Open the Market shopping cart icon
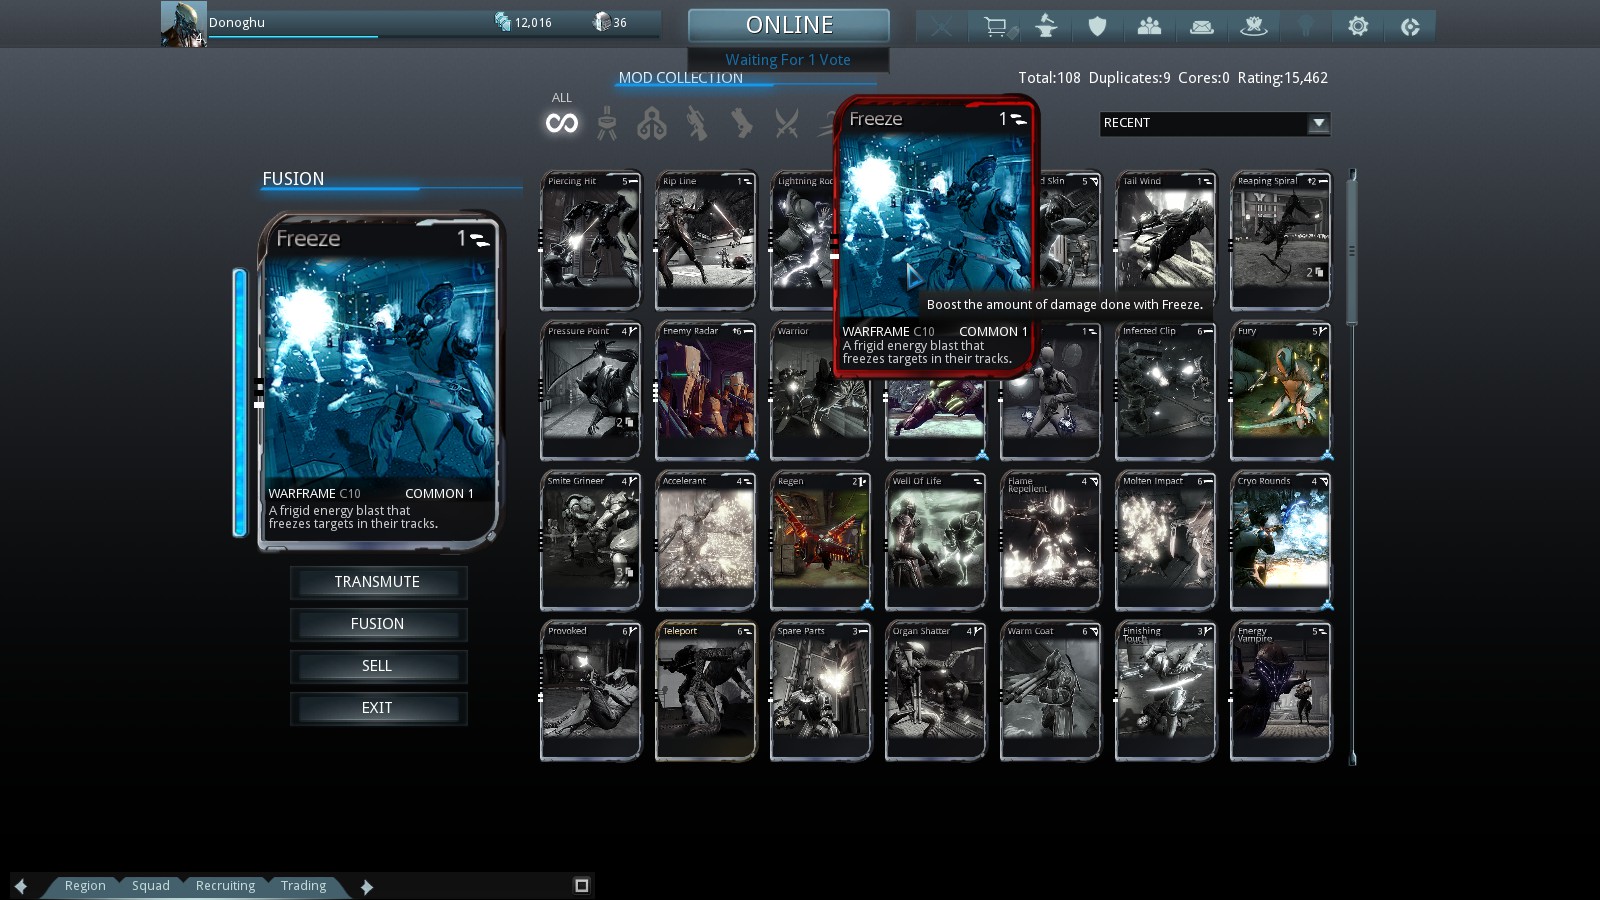The image size is (1600, 900). click(995, 27)
